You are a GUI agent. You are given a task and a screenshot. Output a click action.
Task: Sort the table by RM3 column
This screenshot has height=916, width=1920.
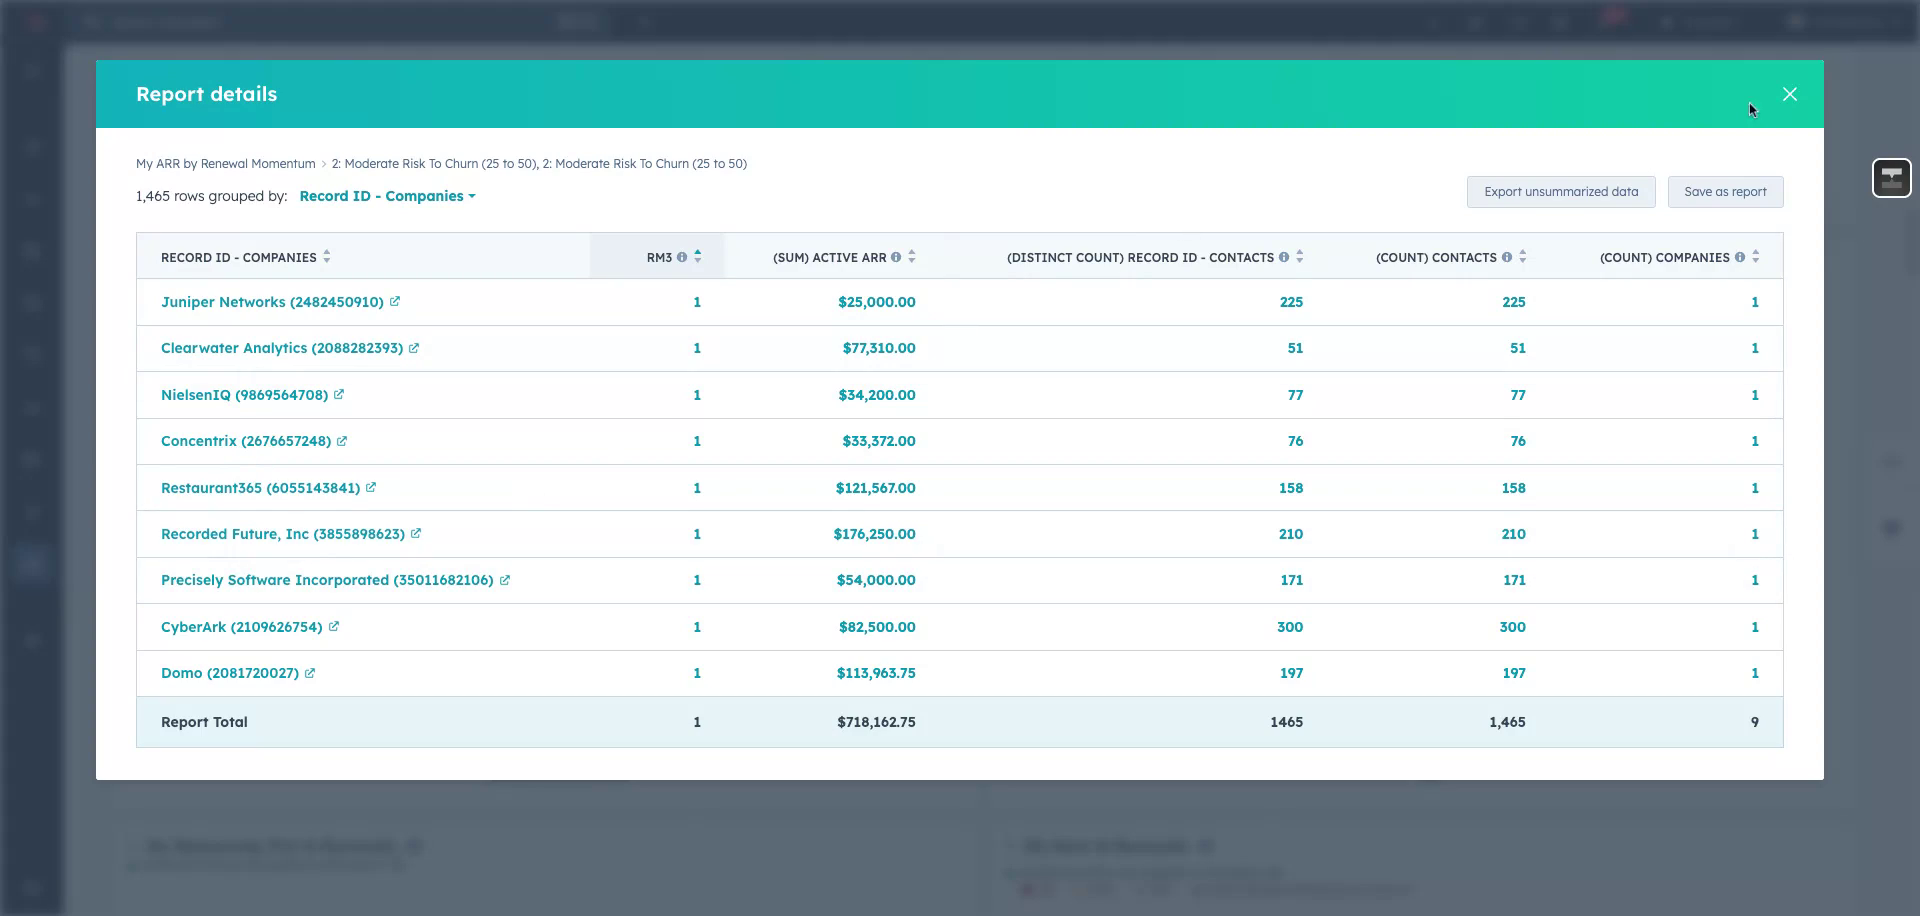(697, 256)
